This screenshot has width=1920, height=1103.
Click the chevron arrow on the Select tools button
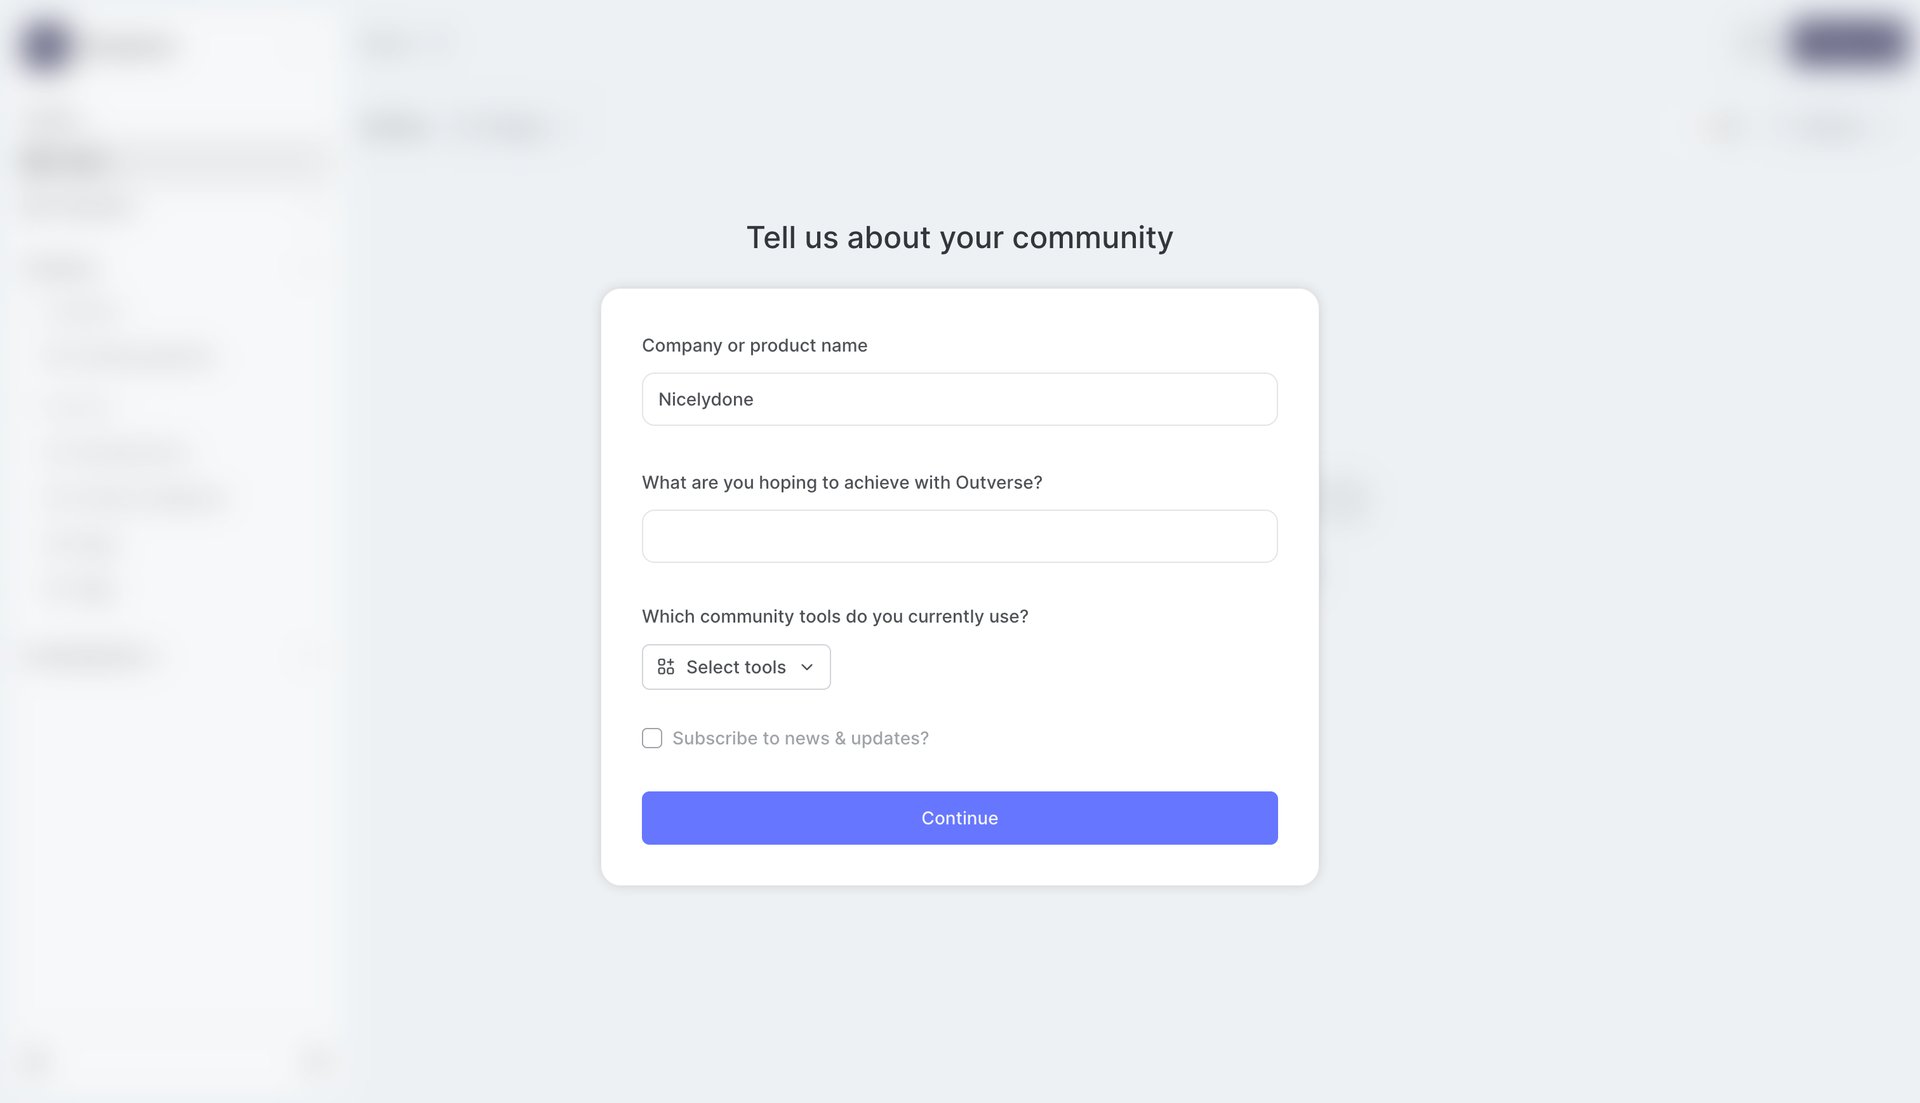[x=807, y=667]
